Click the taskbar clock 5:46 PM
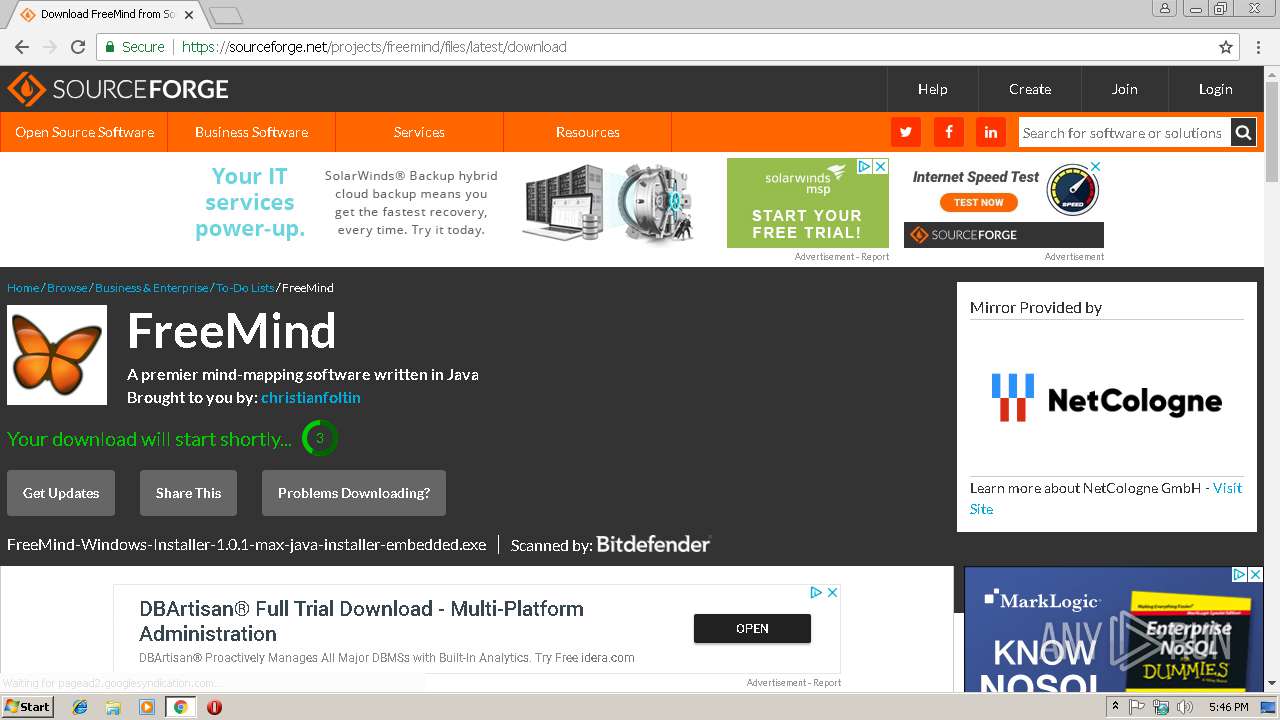 point(1228,707)
